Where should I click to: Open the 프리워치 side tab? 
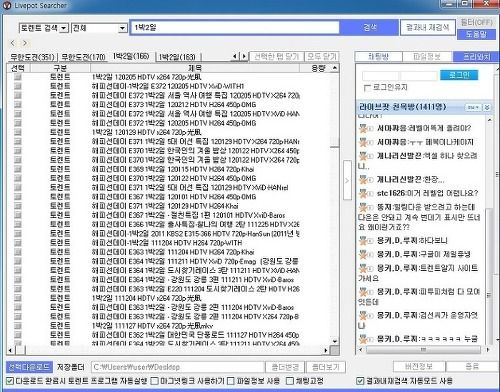pyautogui.click(x=477, y=56)
